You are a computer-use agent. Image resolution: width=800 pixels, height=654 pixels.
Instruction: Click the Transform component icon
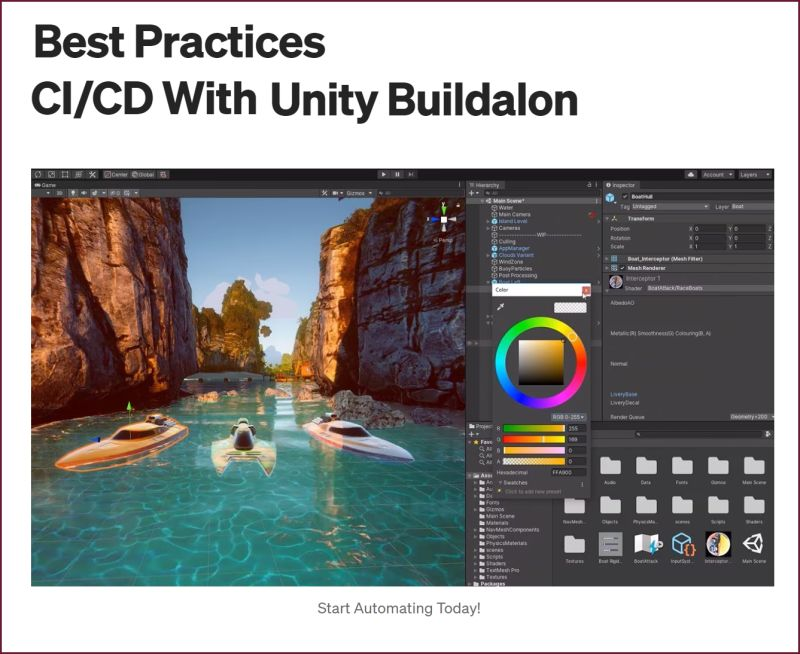614,218
